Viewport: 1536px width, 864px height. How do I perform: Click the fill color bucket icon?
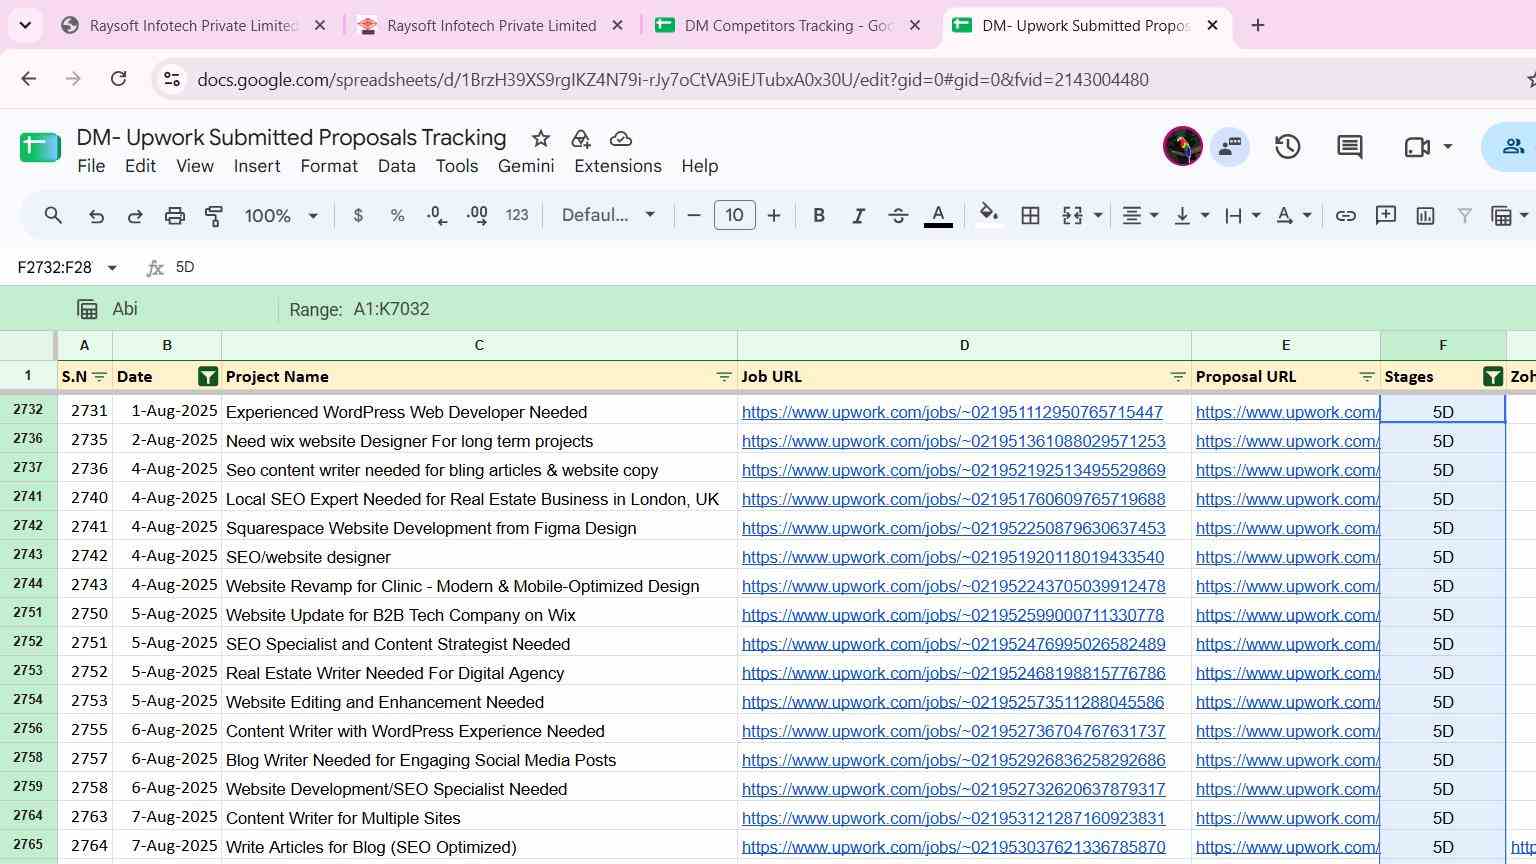tap(988, 215)
